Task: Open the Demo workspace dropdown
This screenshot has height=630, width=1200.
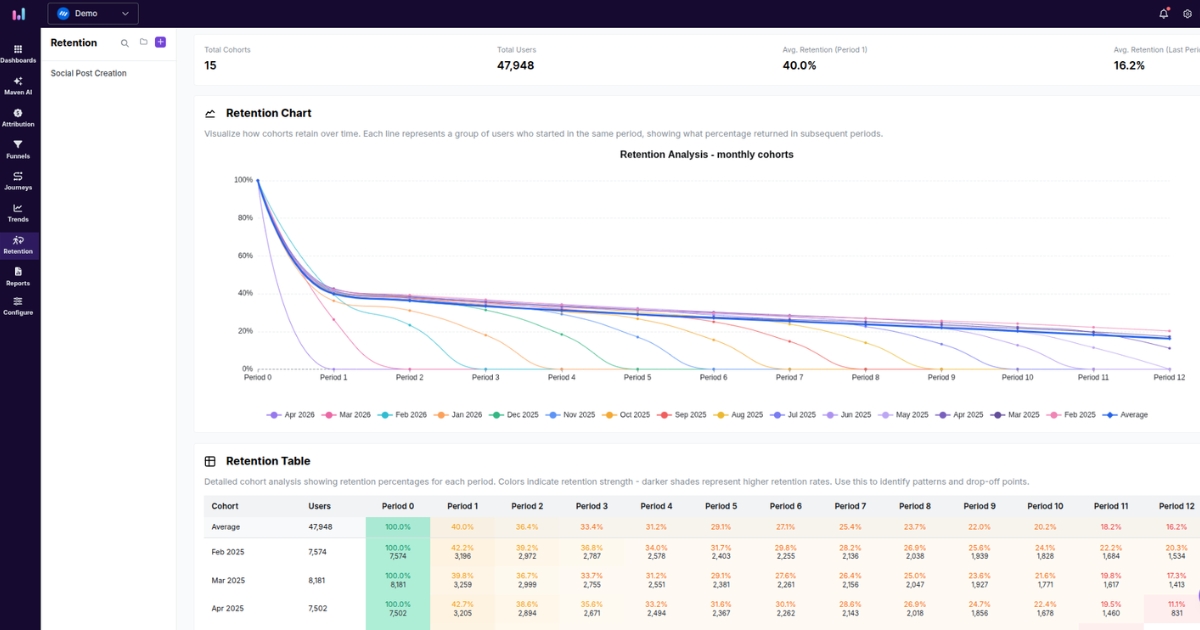Action: pos(93,14)
